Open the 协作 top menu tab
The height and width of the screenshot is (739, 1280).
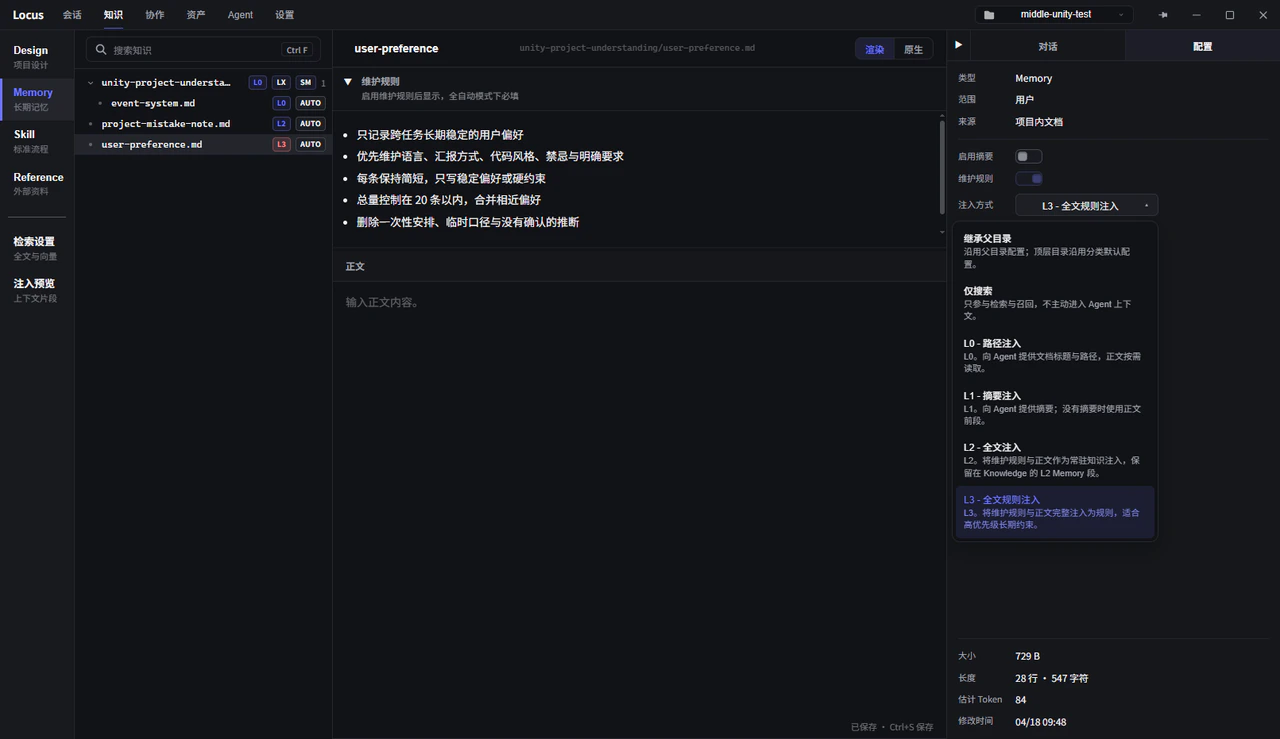[x=154, y=15]
